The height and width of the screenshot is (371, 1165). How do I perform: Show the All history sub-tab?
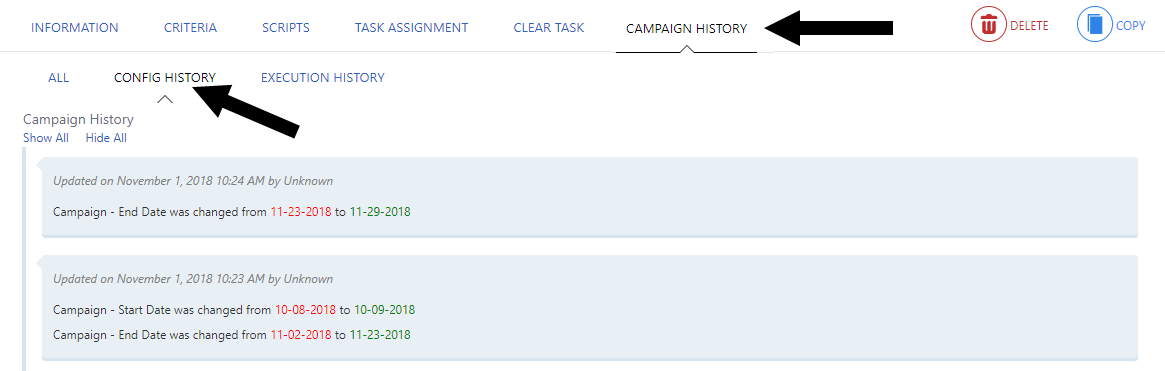pos(59,77)
